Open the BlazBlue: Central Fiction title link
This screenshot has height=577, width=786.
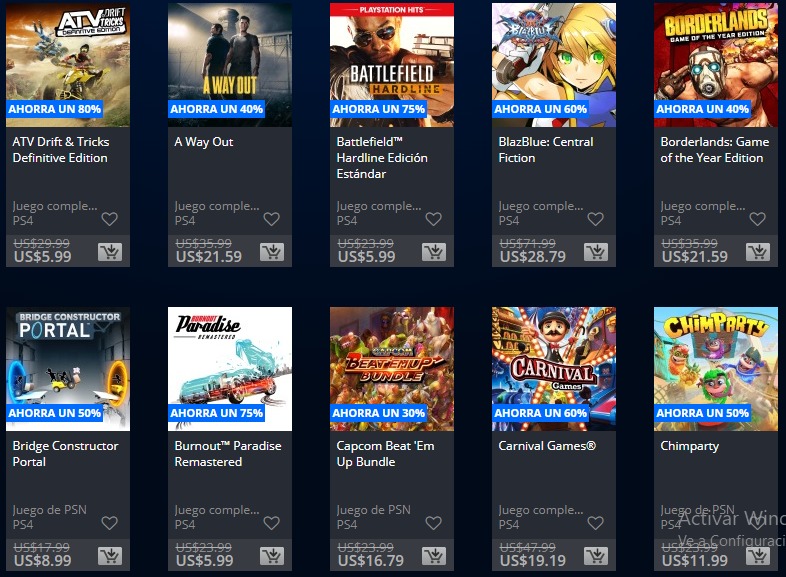pos(546,150)
